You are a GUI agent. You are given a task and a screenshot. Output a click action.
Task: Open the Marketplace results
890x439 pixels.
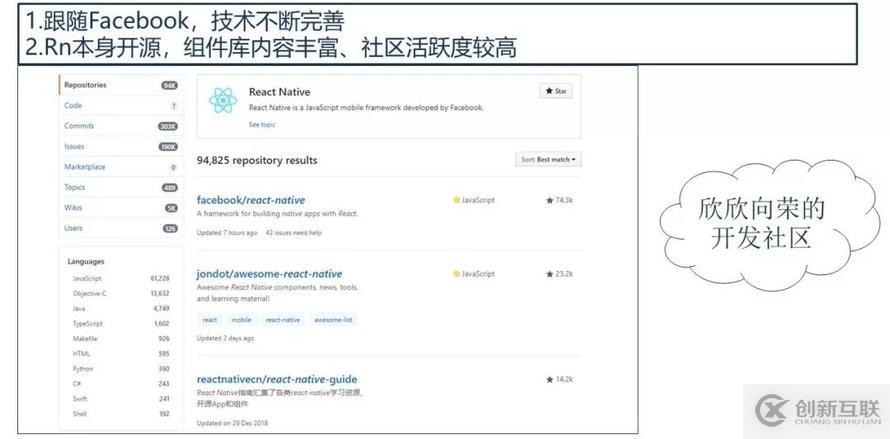(x=121, y=167)
